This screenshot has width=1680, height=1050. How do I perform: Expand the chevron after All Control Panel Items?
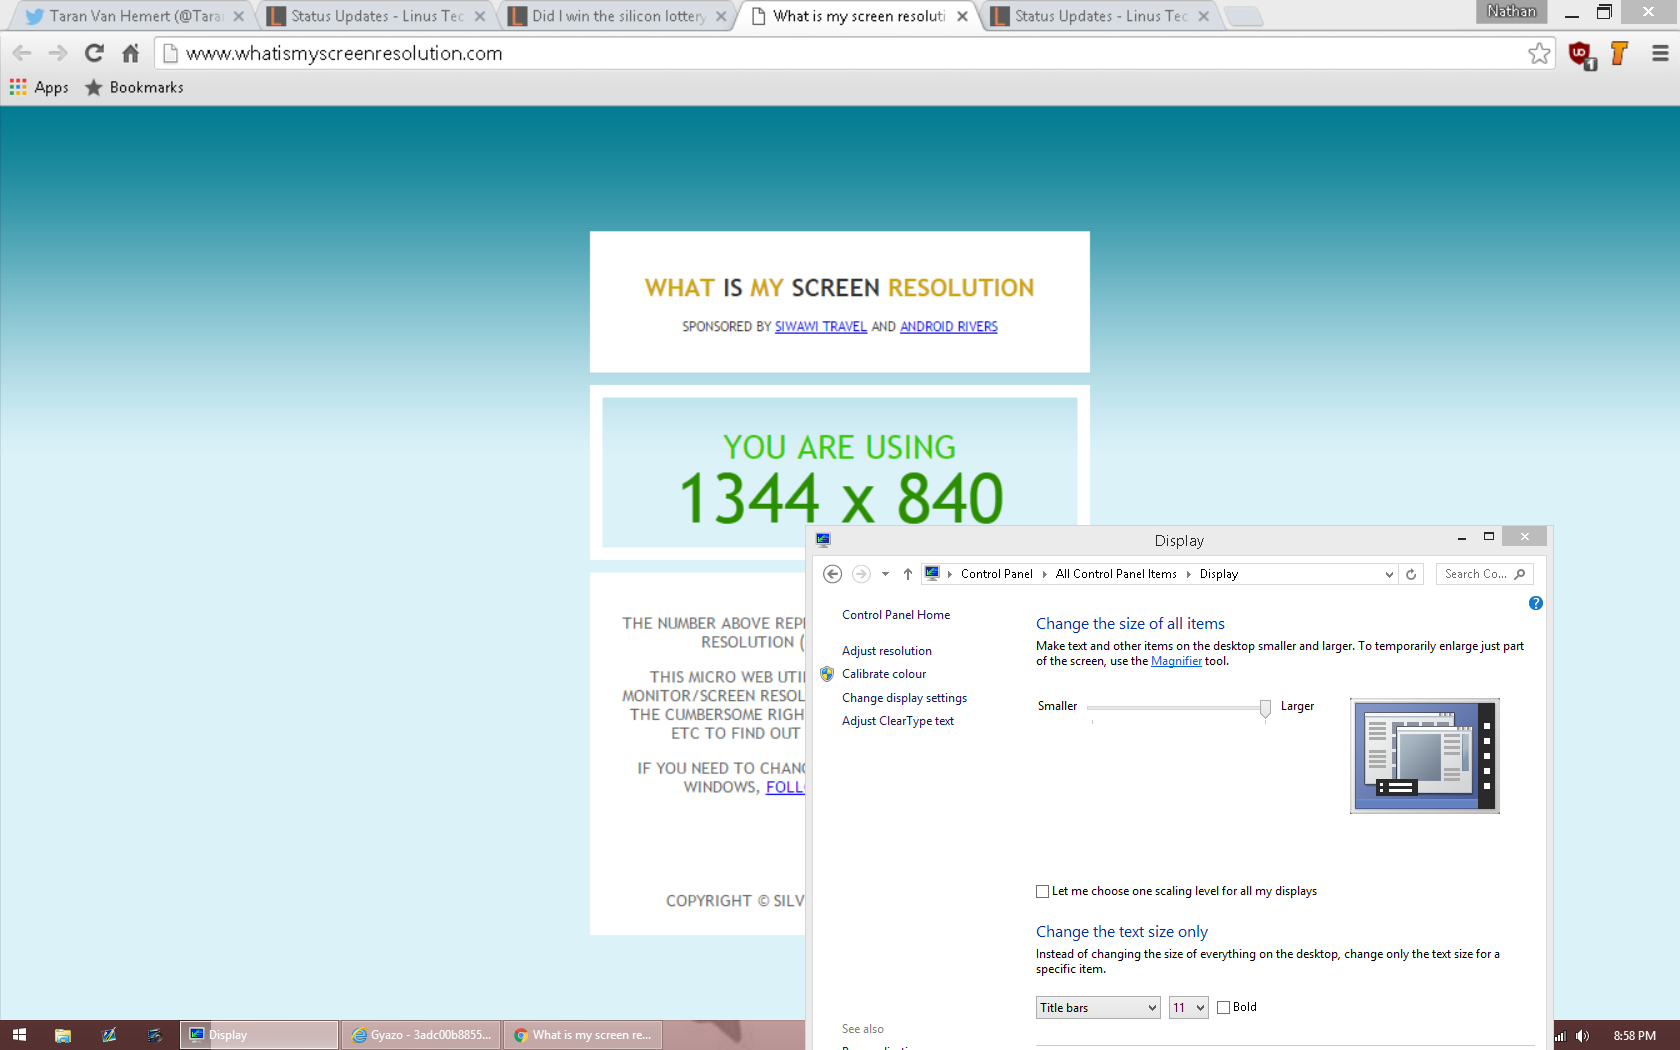[1188, 574]
